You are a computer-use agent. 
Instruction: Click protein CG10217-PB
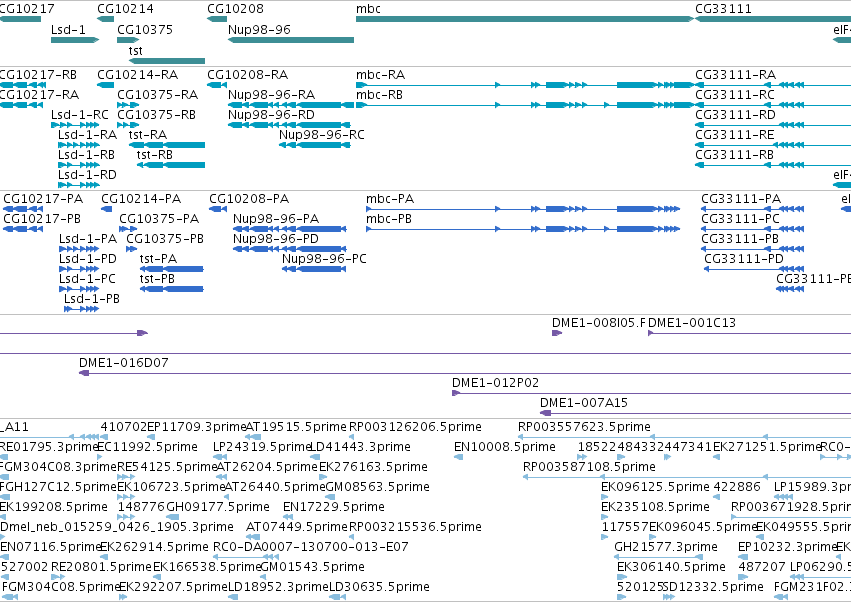point(23,229)
